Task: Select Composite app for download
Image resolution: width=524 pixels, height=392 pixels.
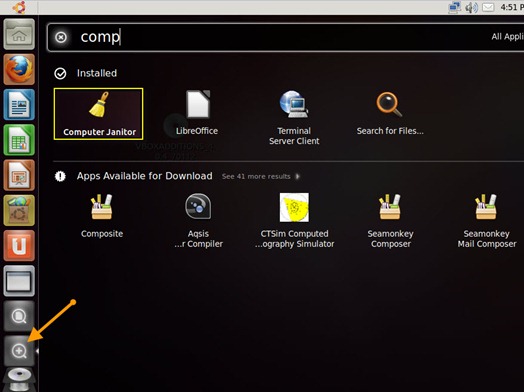Action: (102, 216)
